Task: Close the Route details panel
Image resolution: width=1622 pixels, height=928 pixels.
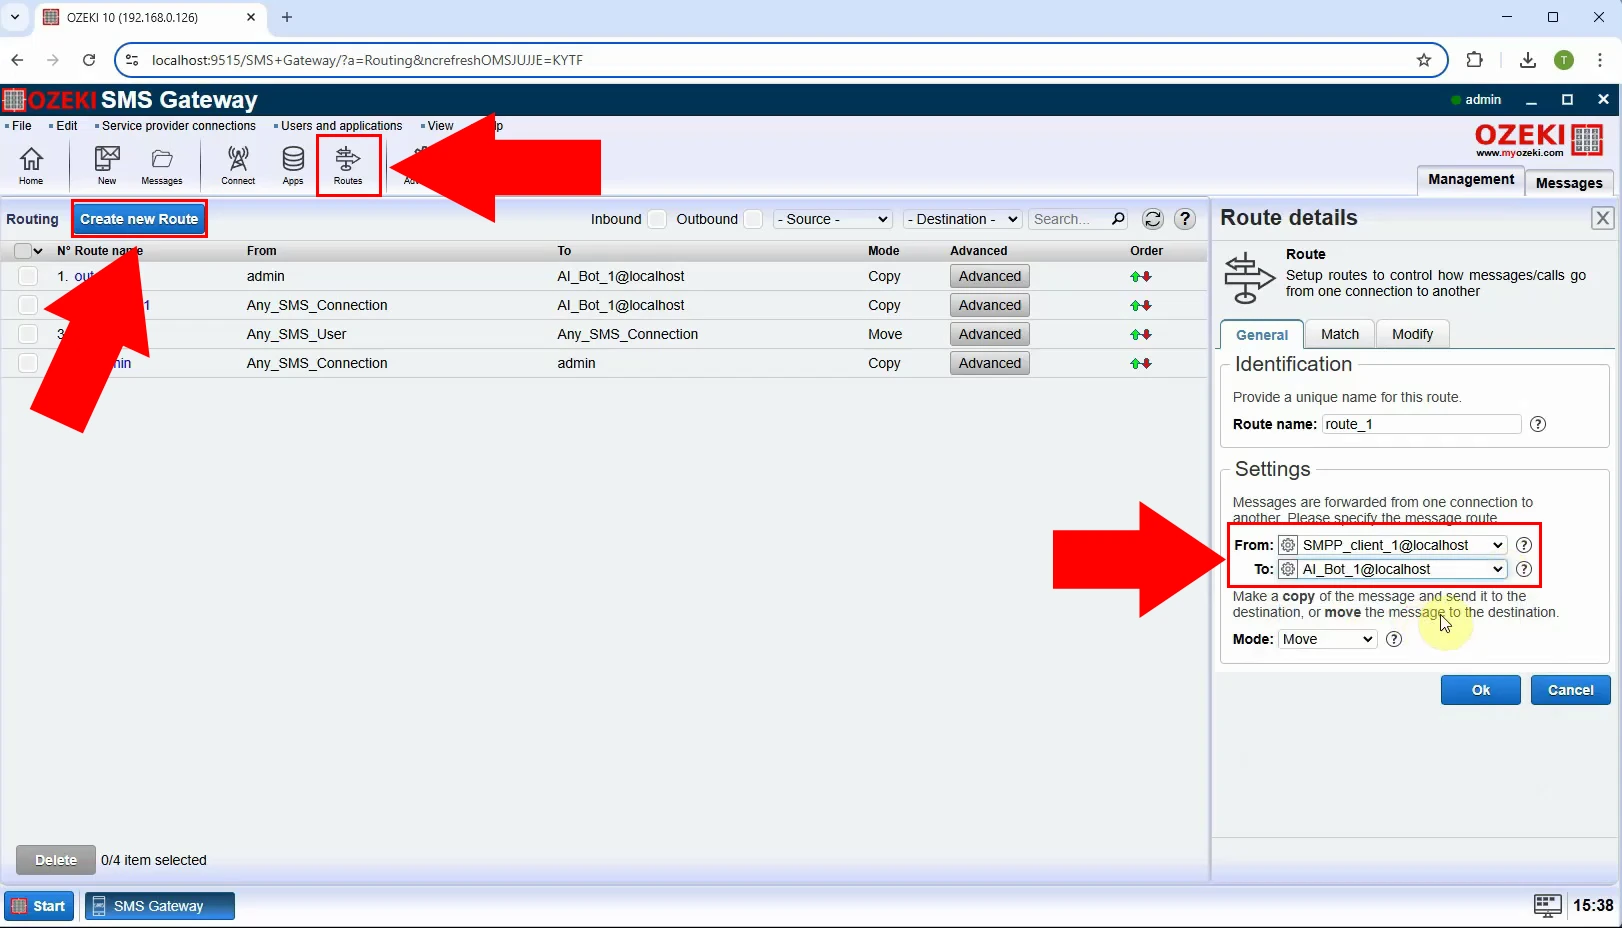Action: pos(1602,218)
